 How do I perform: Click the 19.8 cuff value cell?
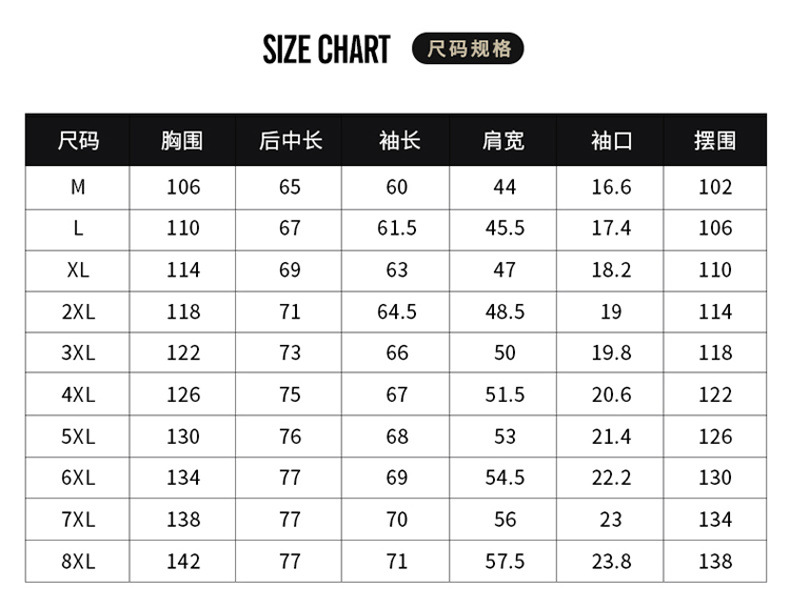611,353
